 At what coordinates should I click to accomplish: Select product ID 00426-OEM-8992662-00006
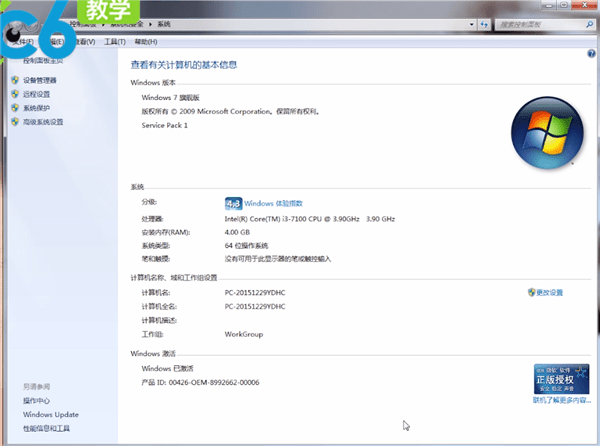click(x=214, y=383)
